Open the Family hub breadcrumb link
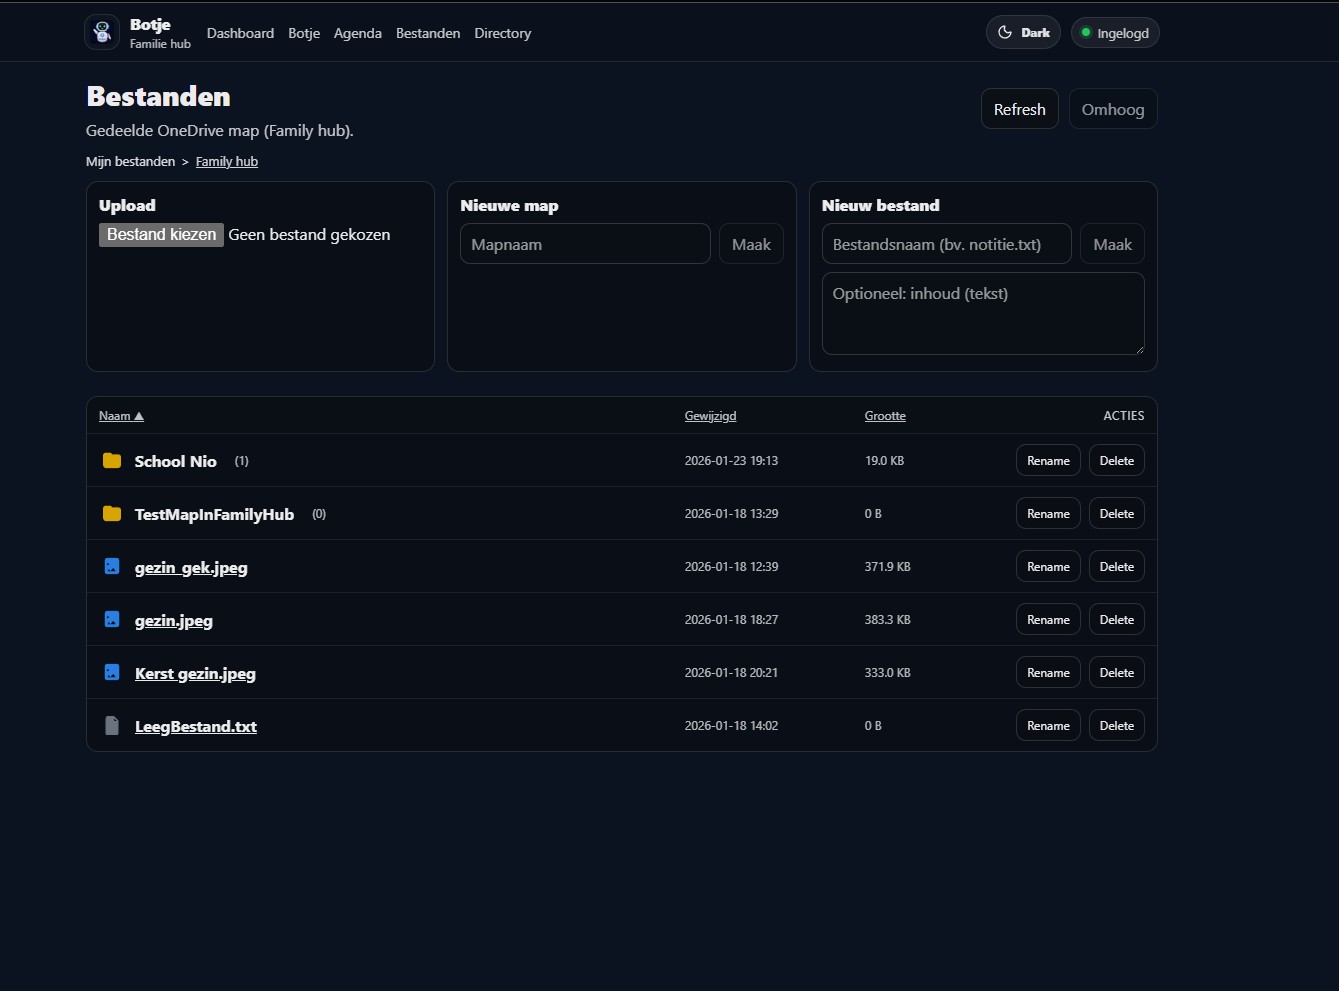This screenshot has height=991, width=1339. tap(227, 161)
